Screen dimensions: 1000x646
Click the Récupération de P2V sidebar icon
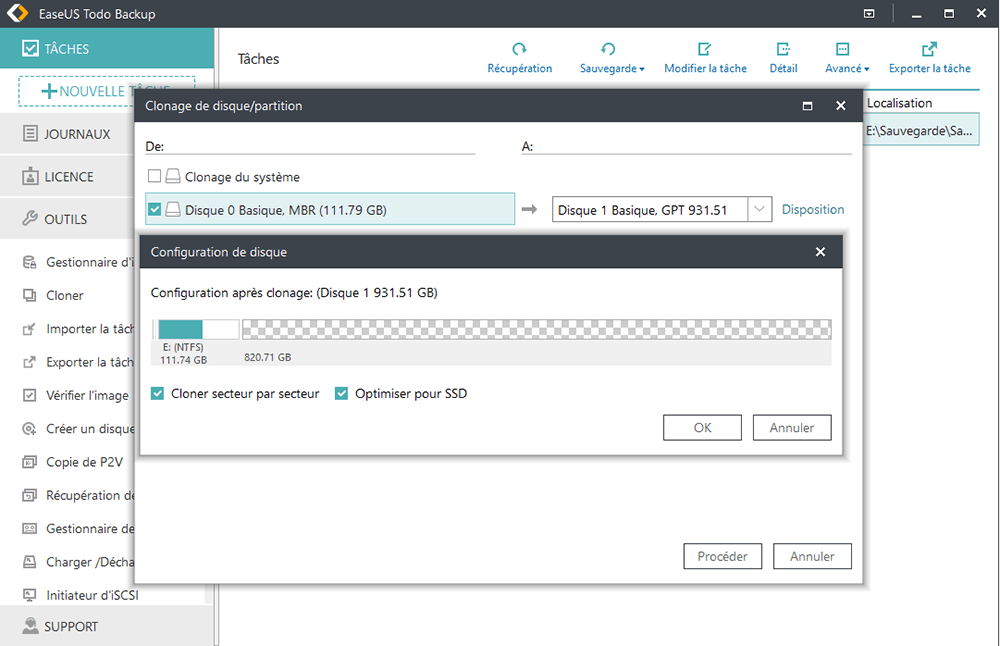coord(29,496)
